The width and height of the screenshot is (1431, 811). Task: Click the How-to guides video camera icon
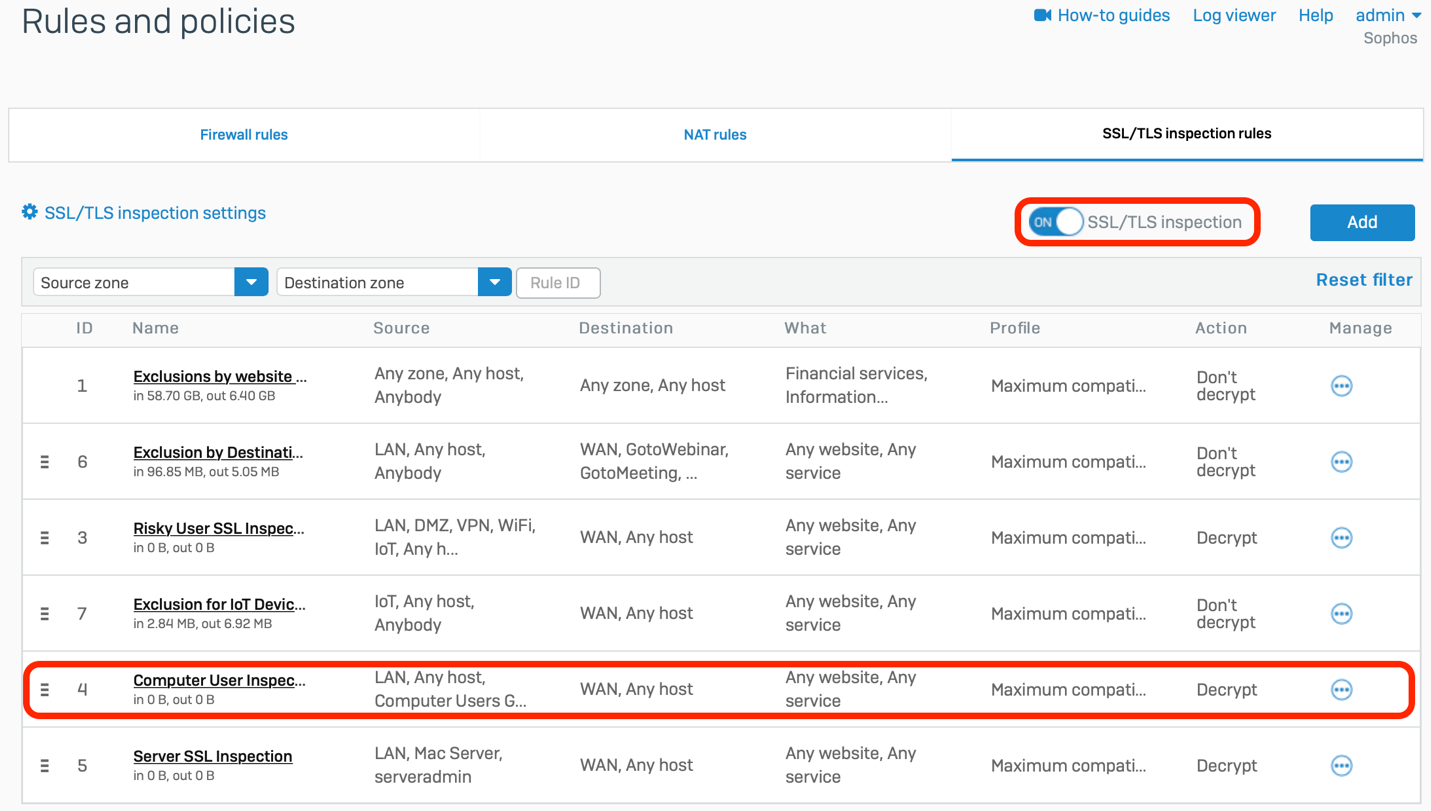[x=1042, y=15]
